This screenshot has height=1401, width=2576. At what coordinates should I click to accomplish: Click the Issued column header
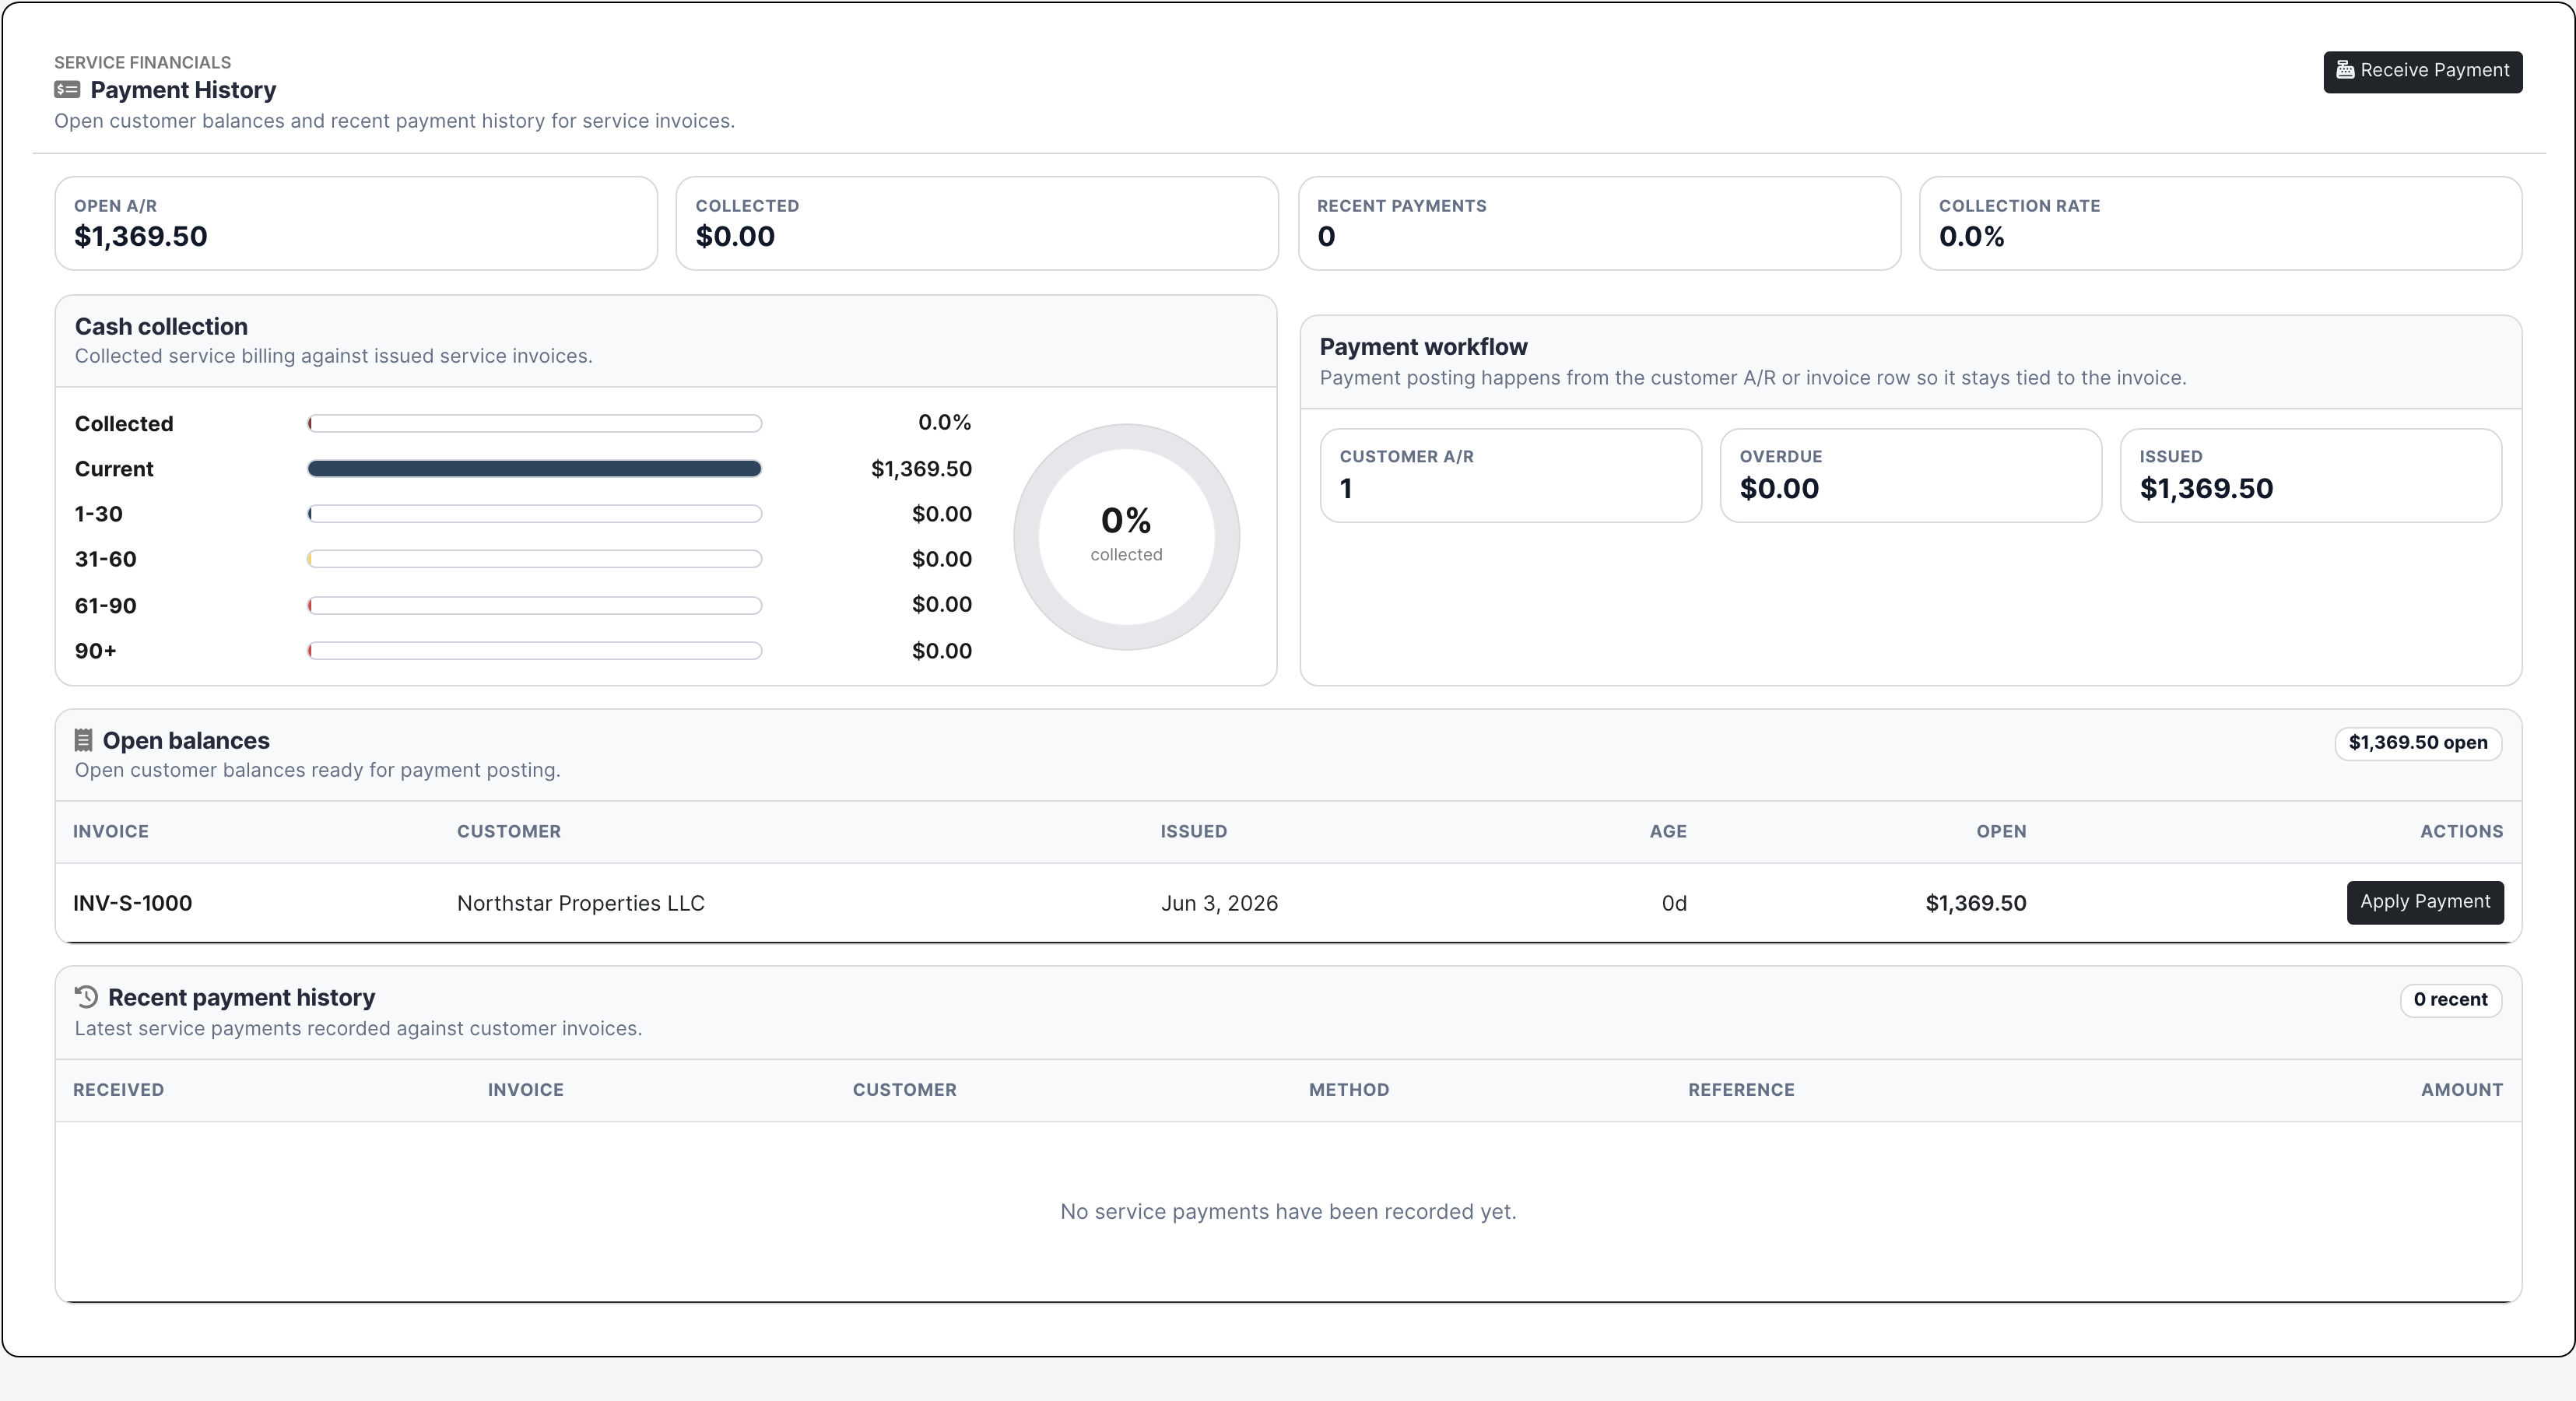pos(1194,832)
